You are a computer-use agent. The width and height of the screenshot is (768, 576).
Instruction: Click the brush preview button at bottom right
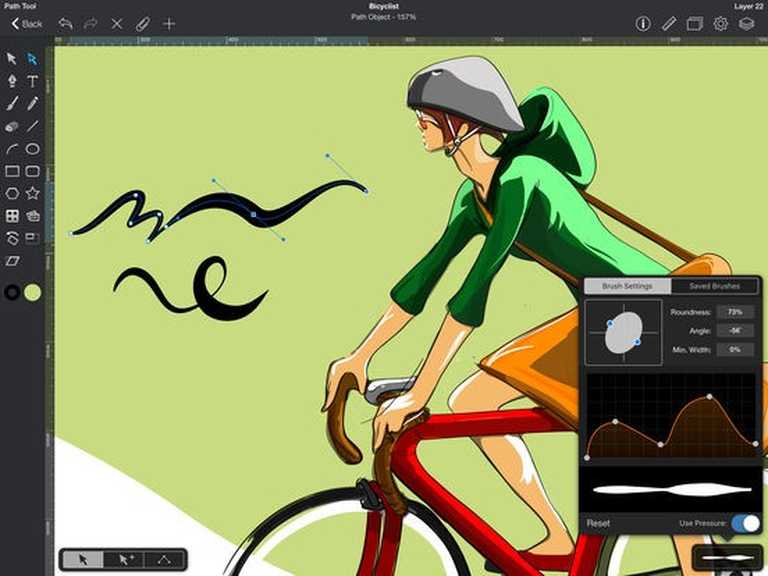727,557
